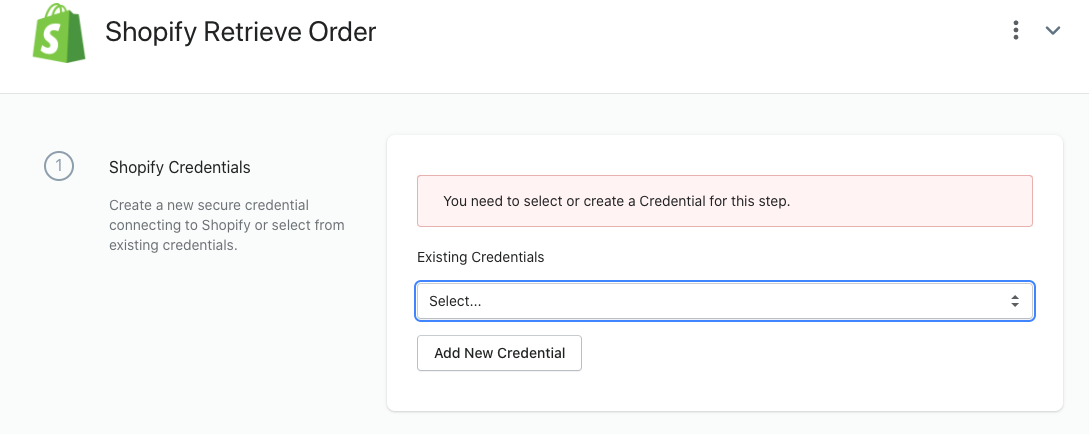Click the Existing Credentials field label

(x=481, y=257)
